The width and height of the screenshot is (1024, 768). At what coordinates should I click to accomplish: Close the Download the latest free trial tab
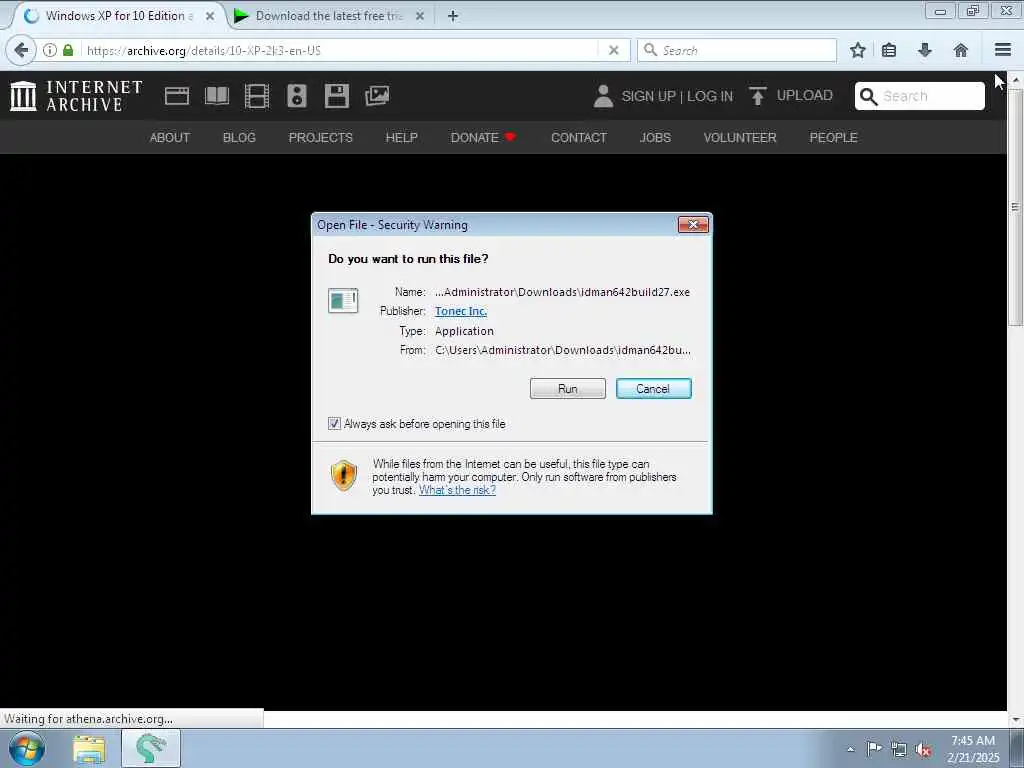(x=420, y=16)
